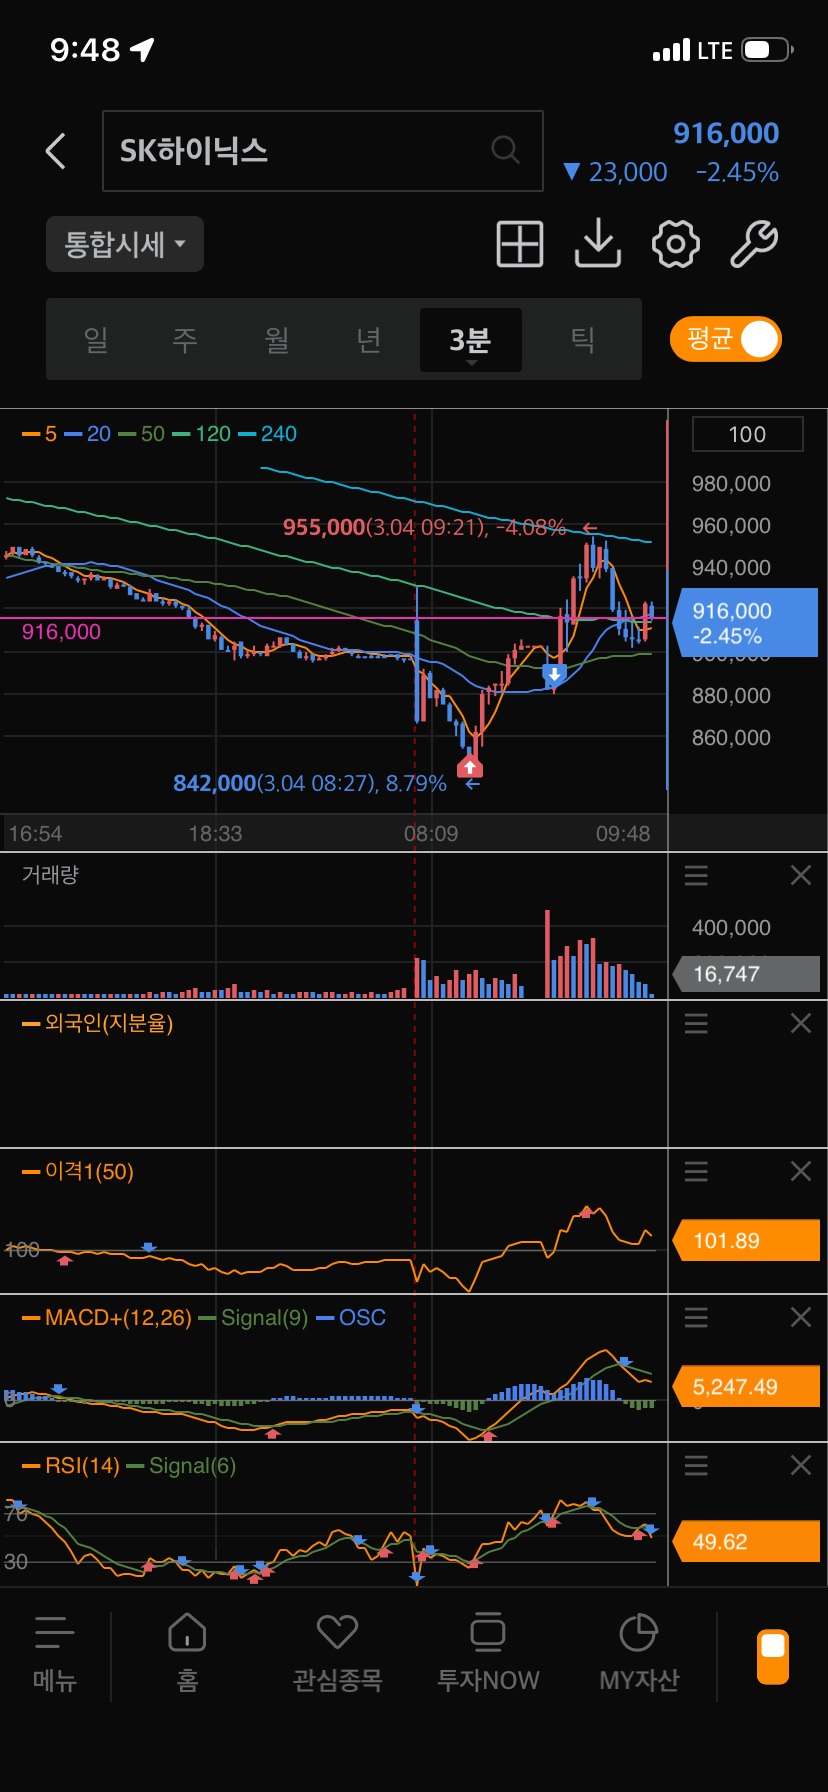Tap the 외국인(지분율) indicator label

[98, 1023]
